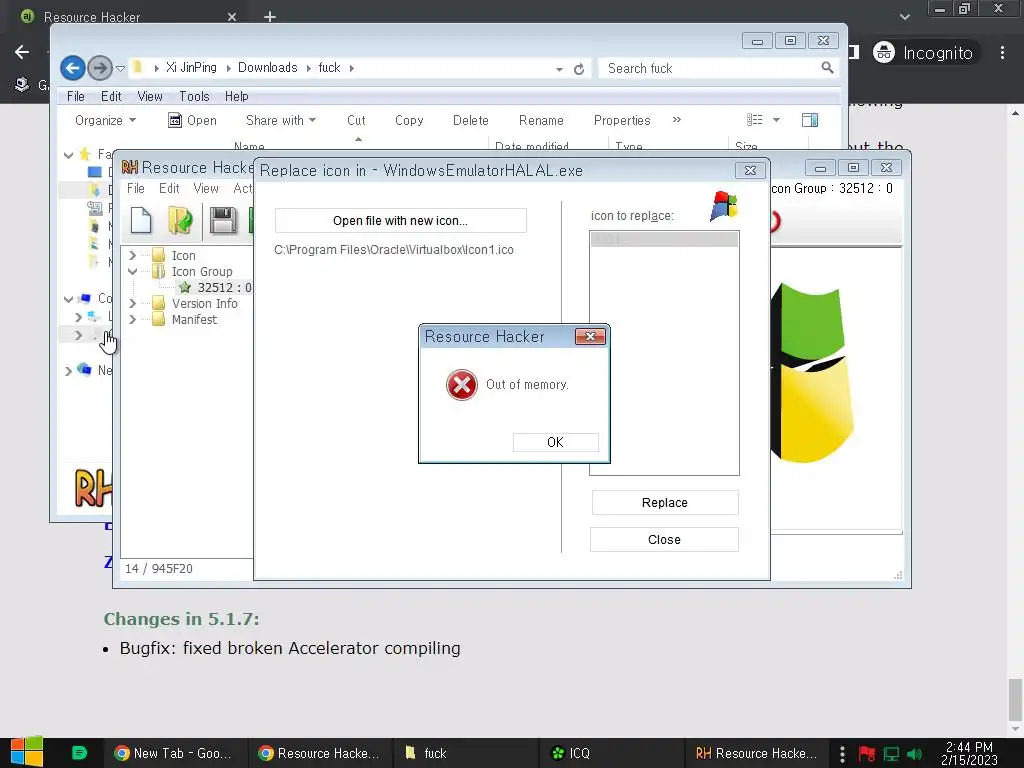Click Cut in Explorer toolbar
This screenshot has width=1024, height=768.
pos(356,120)
